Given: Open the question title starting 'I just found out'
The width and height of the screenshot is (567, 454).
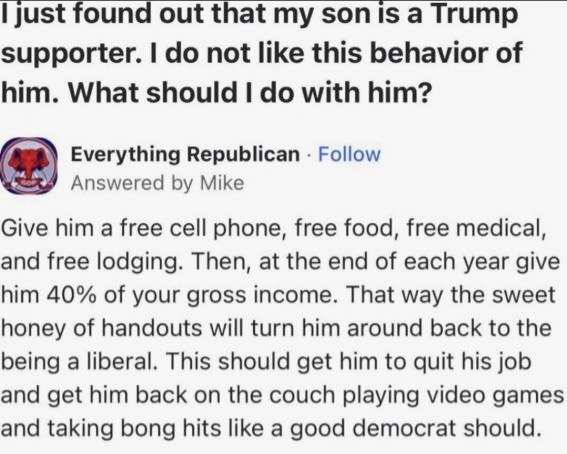Looking at the screenshot, I should pos(260,53).
